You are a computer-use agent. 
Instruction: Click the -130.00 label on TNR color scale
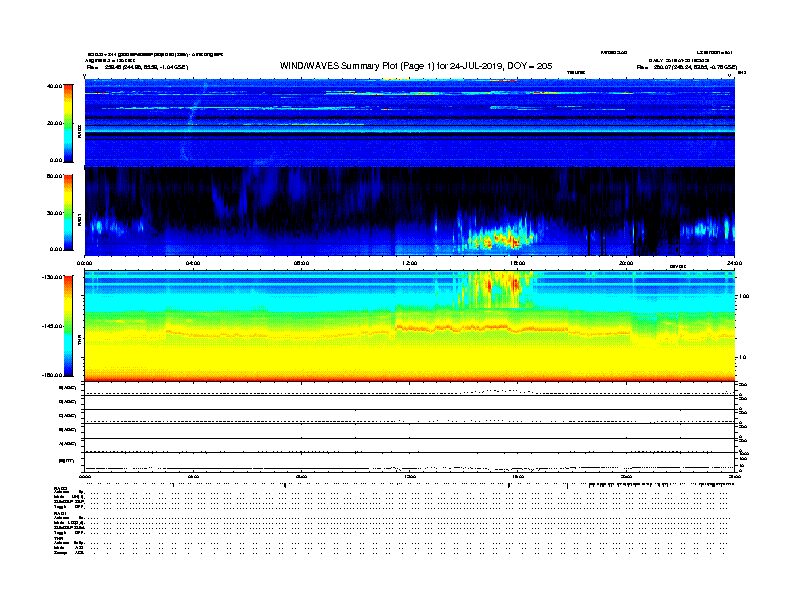(52, 277)
